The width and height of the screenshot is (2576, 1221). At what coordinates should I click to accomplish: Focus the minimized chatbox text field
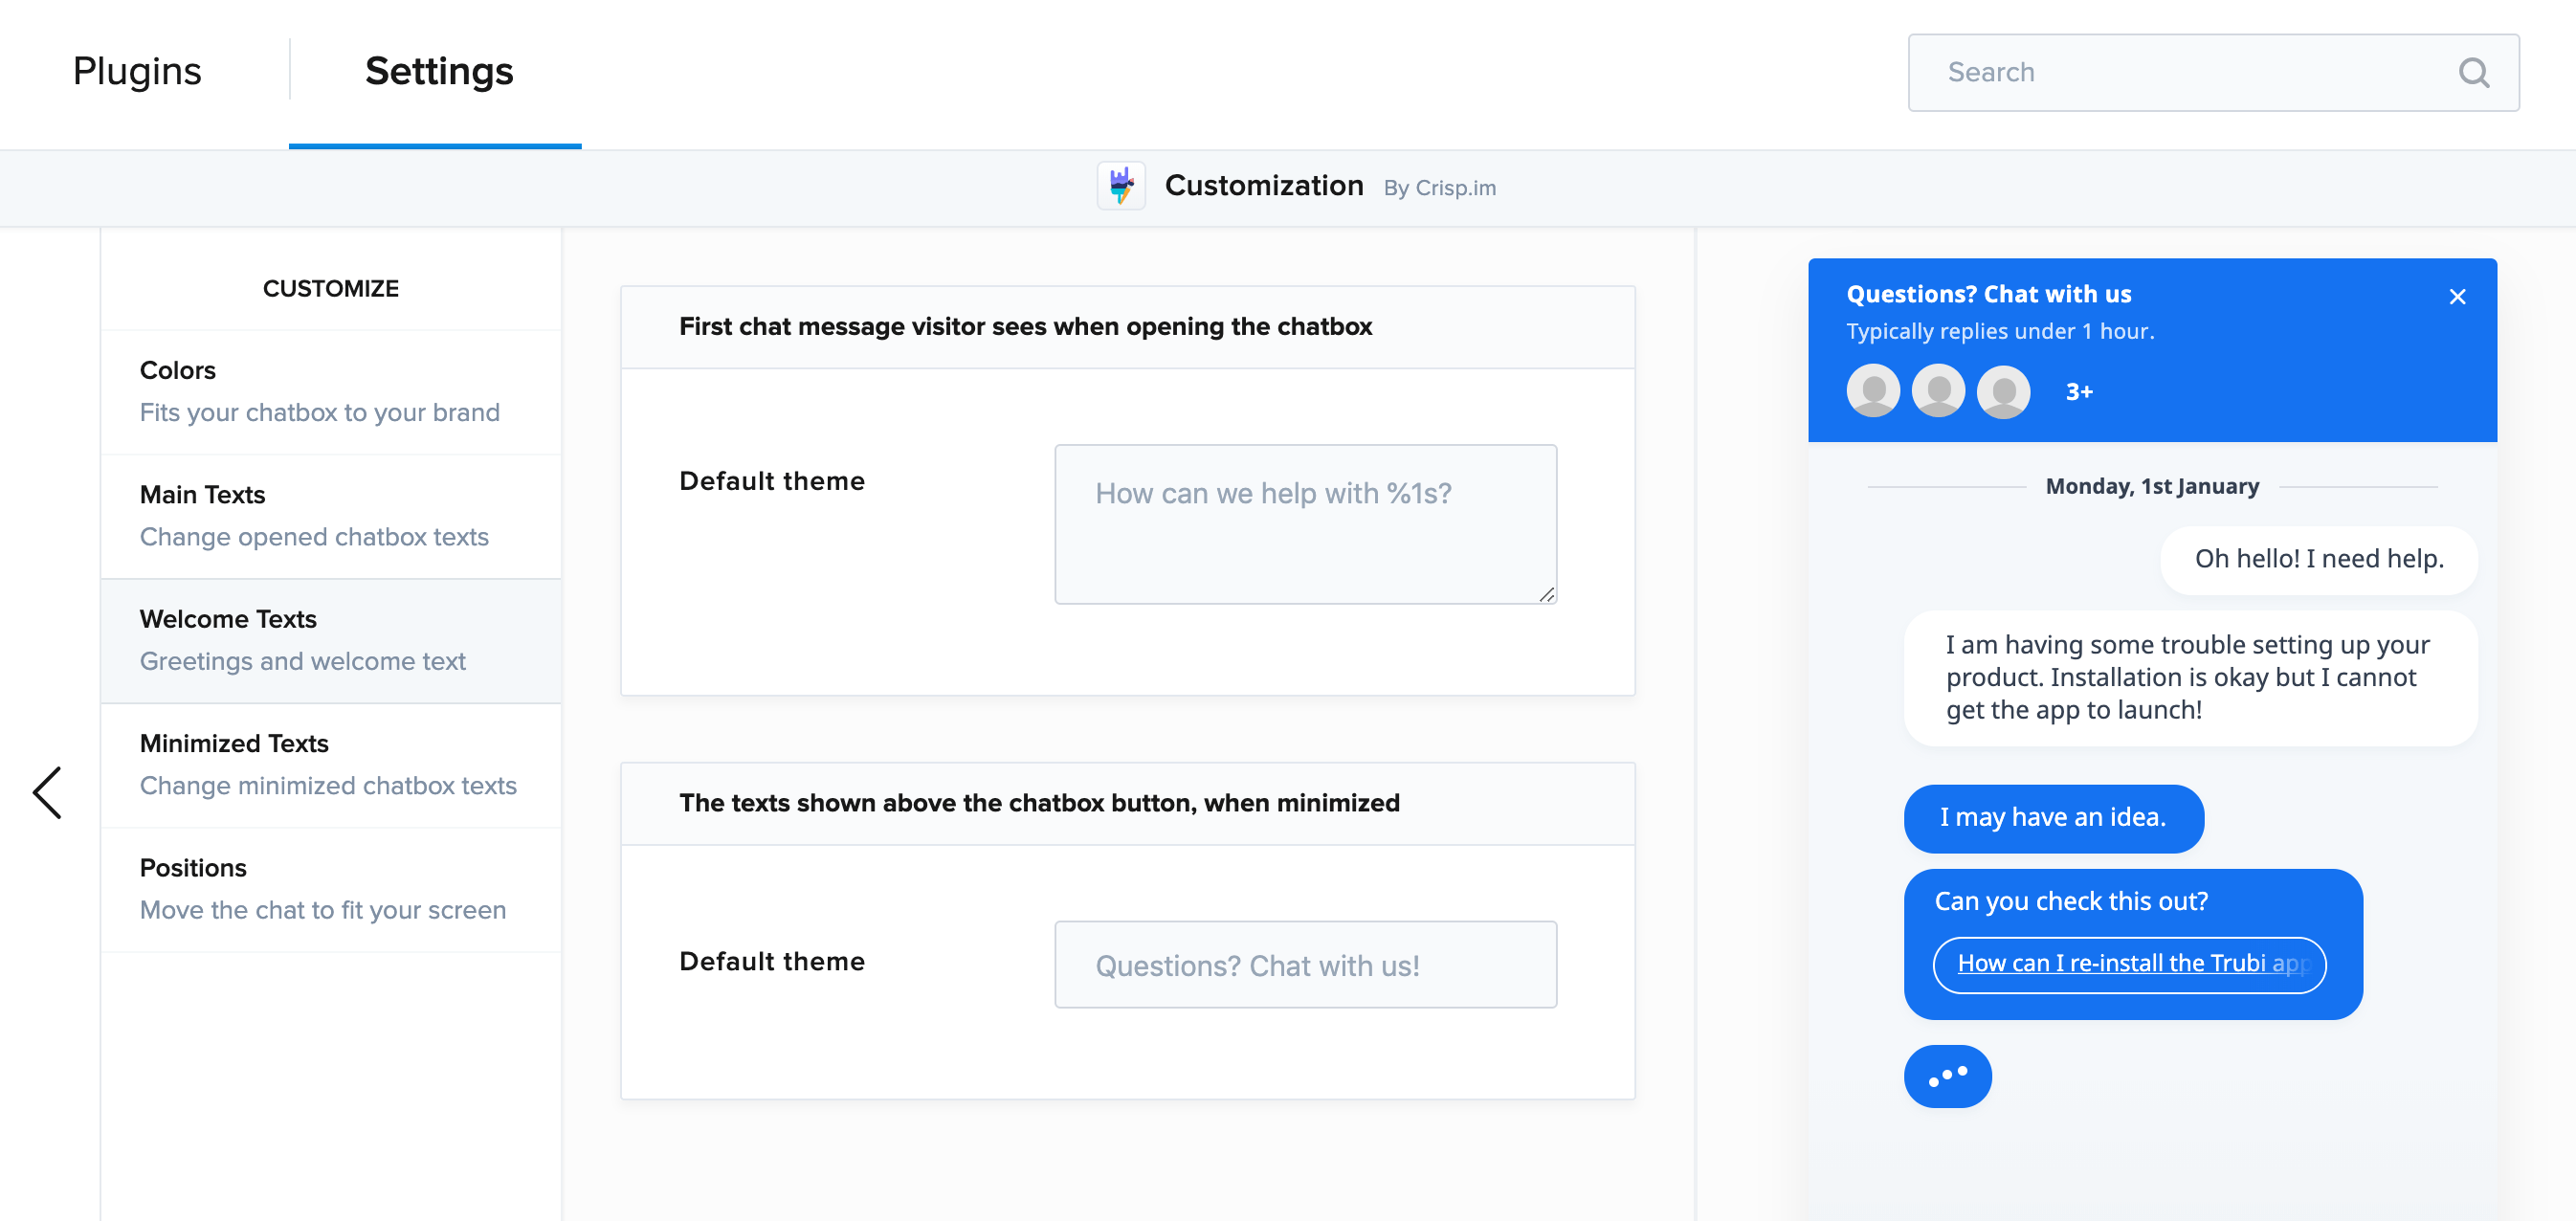click(1305, 965)
